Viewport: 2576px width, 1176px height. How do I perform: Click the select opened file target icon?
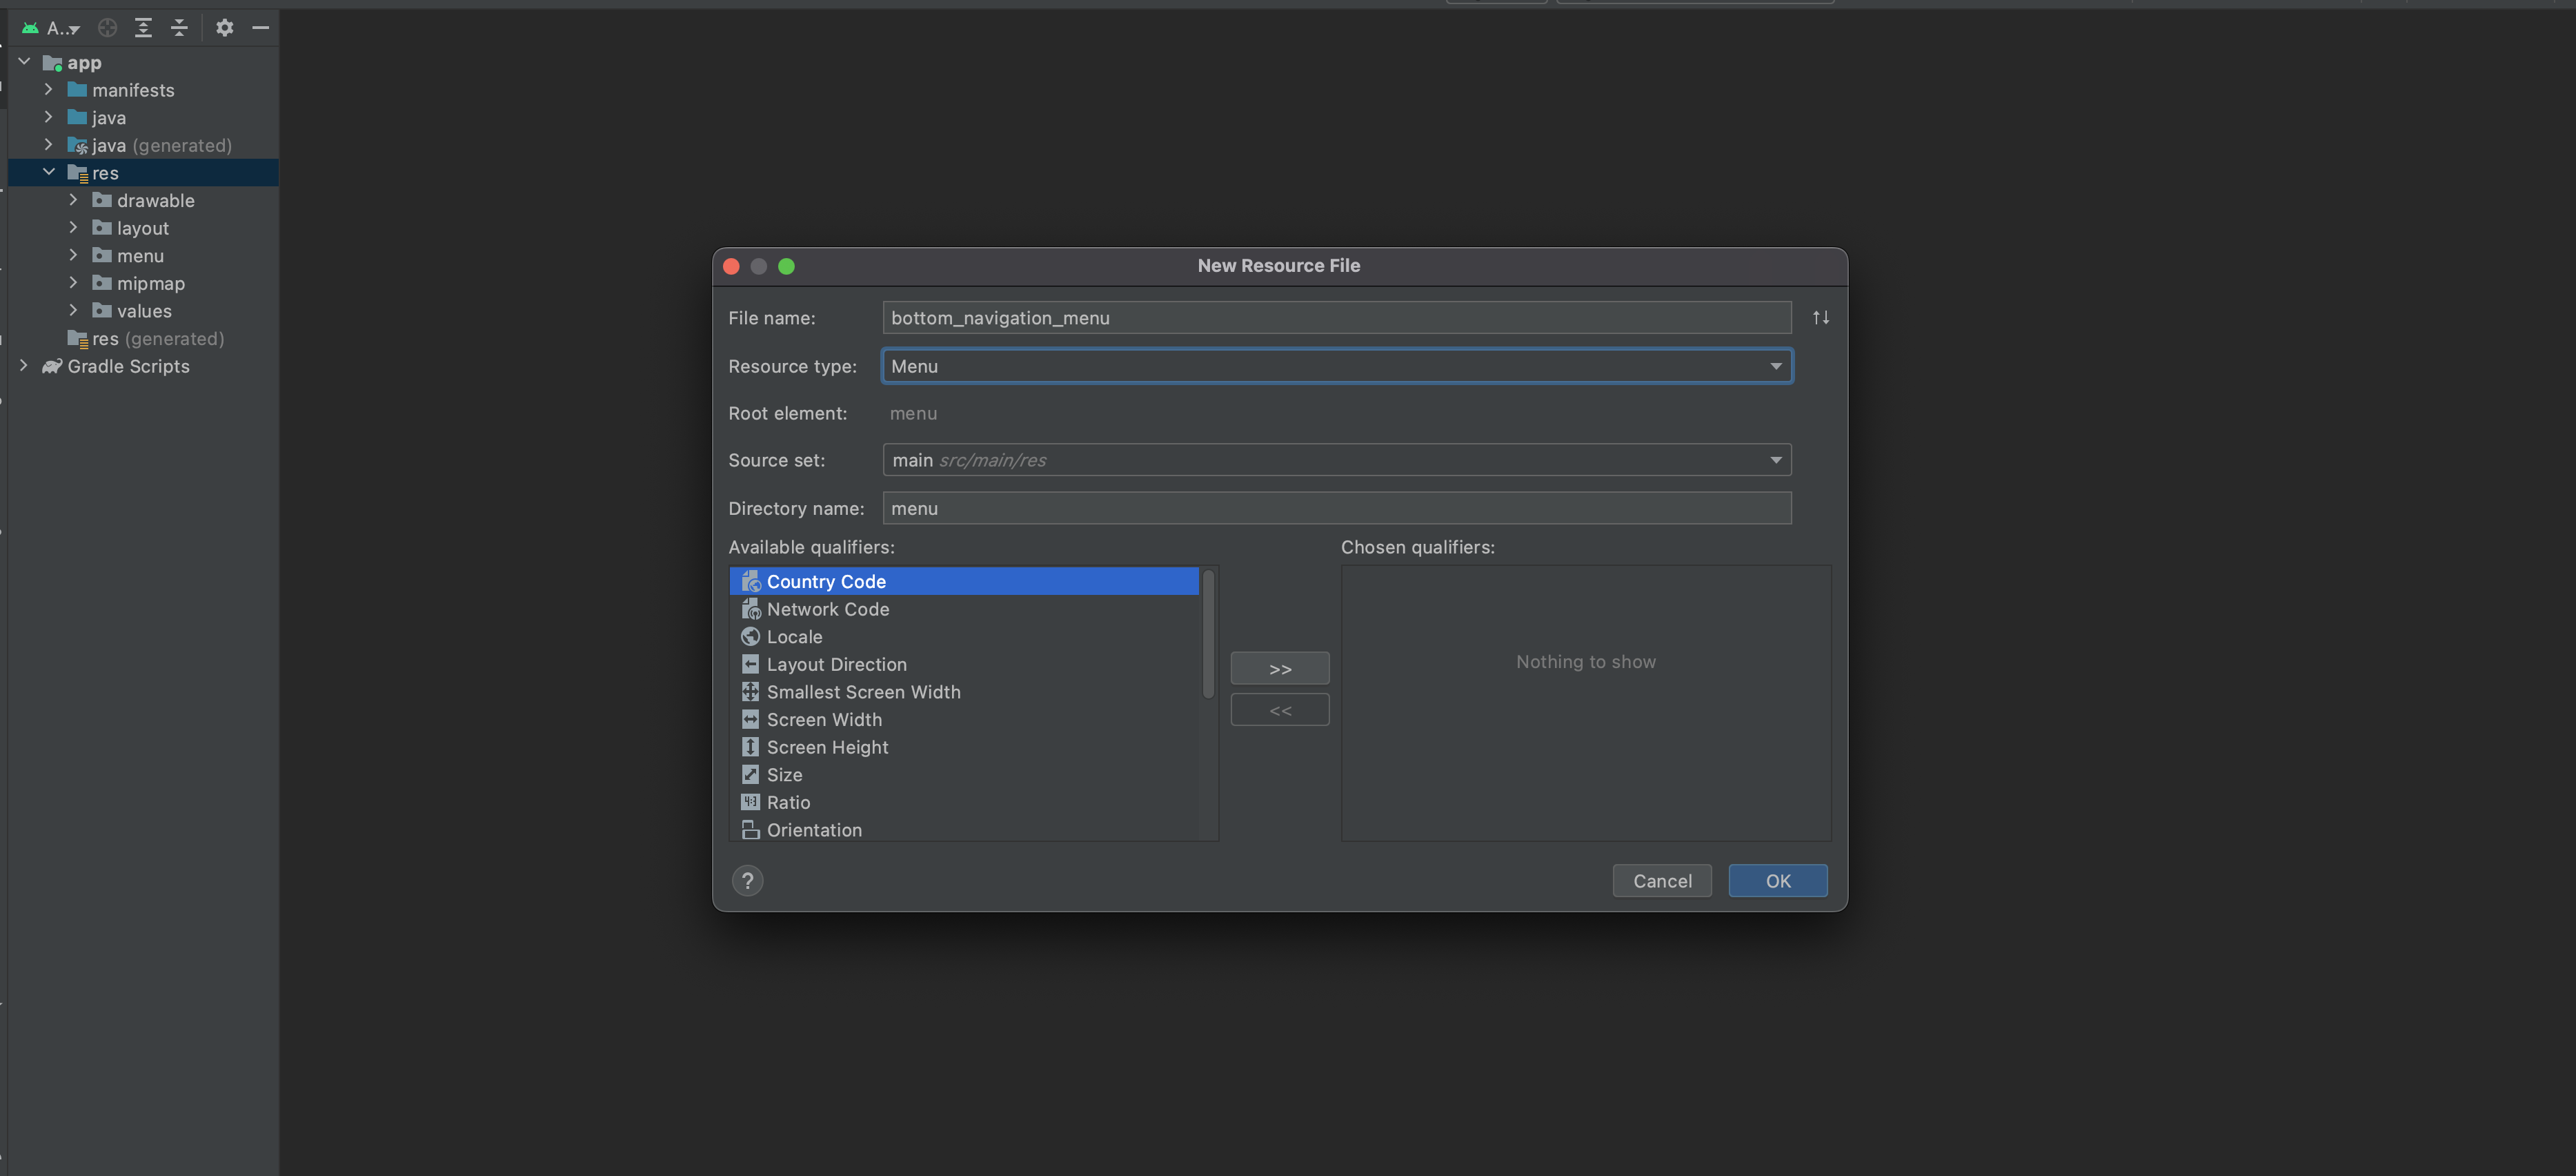107,28
